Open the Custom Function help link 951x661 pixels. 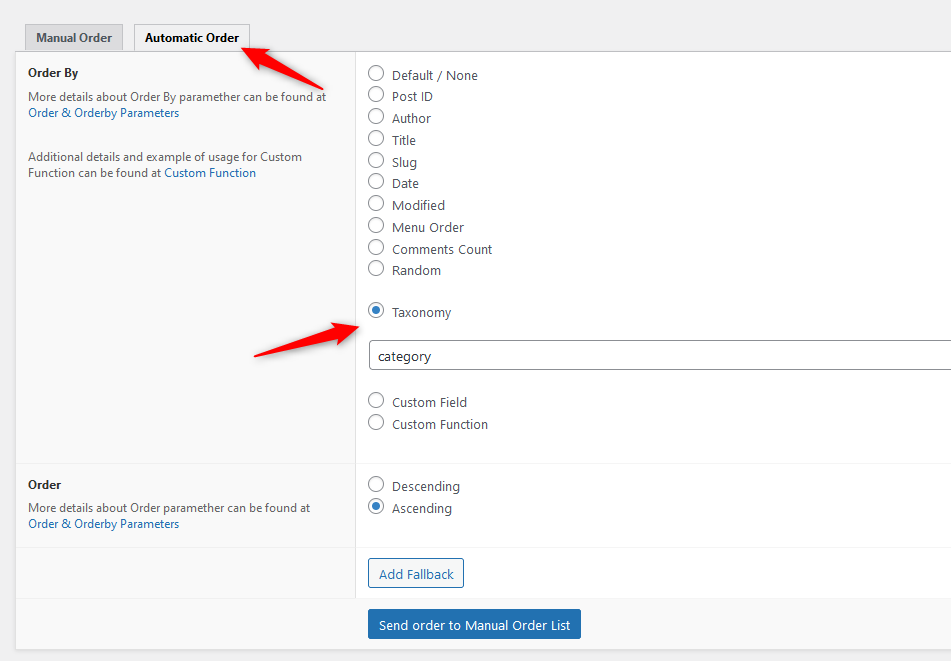coord(210,173)
